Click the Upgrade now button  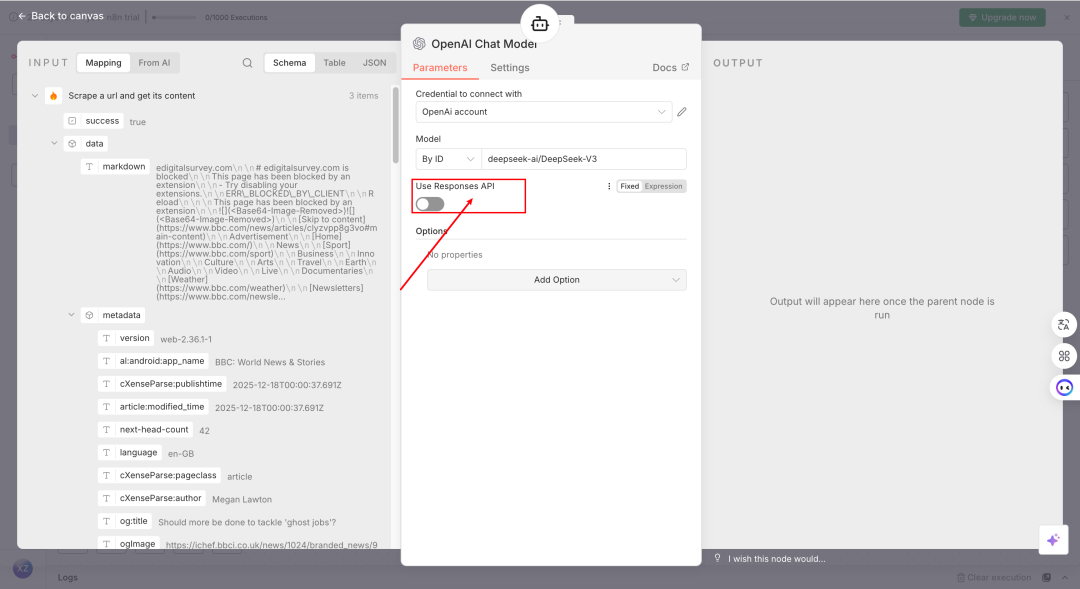coord(1002,17)
